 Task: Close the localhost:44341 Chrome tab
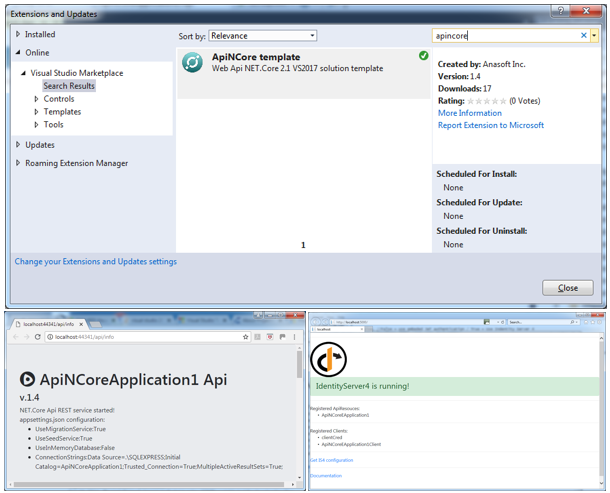81,324
